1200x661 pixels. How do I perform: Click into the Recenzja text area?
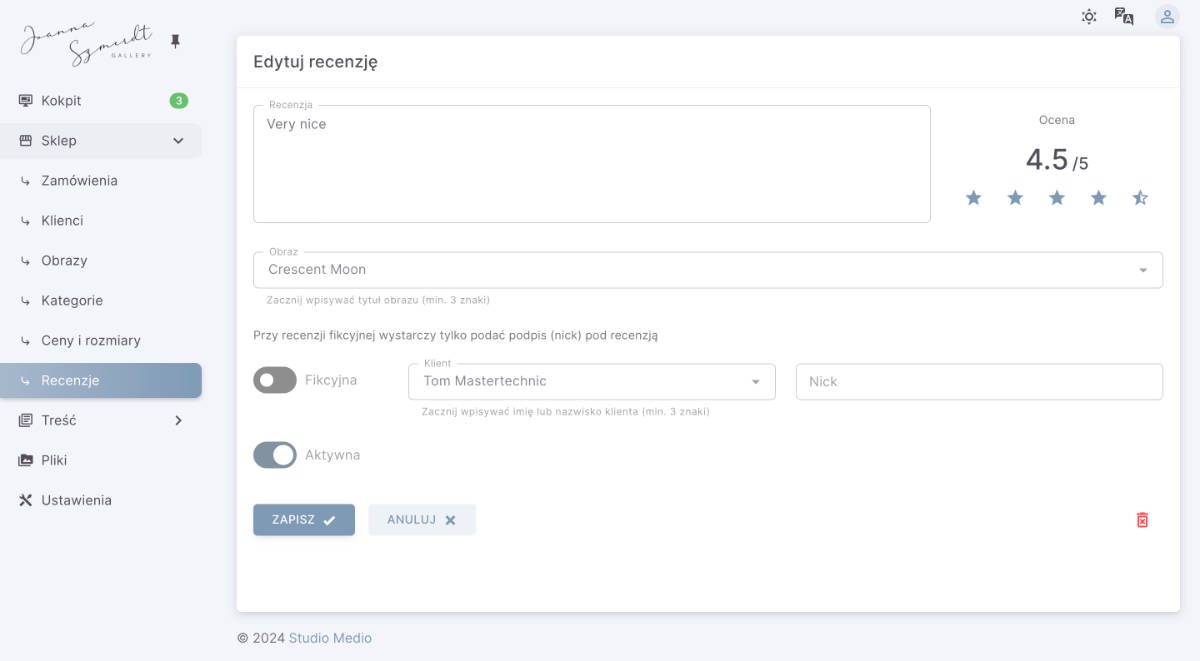point(592,164)
